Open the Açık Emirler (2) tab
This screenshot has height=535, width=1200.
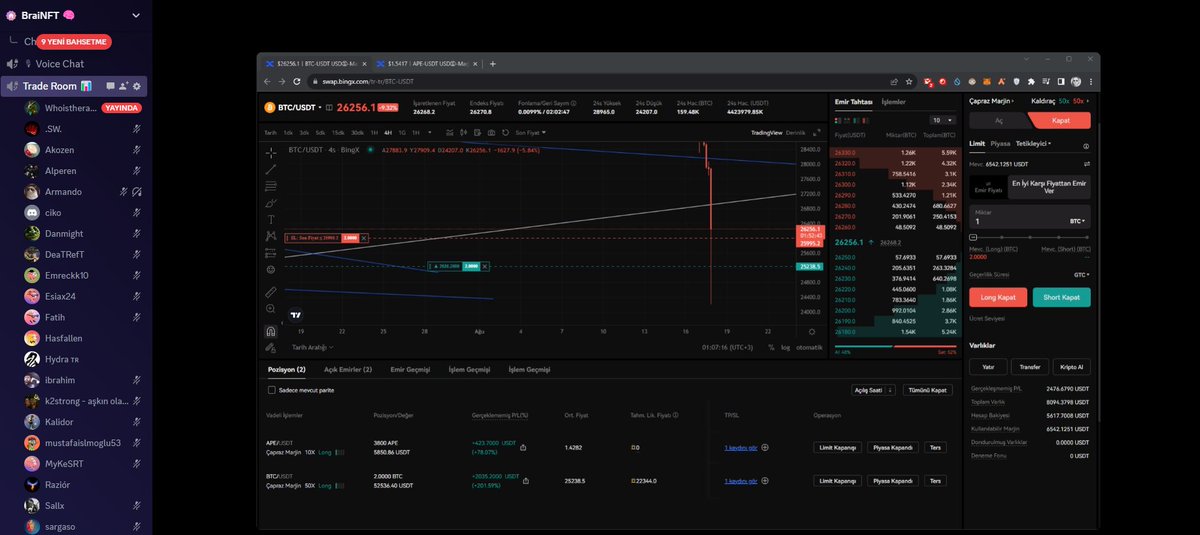pyautogui.click(x=348, y=369)
